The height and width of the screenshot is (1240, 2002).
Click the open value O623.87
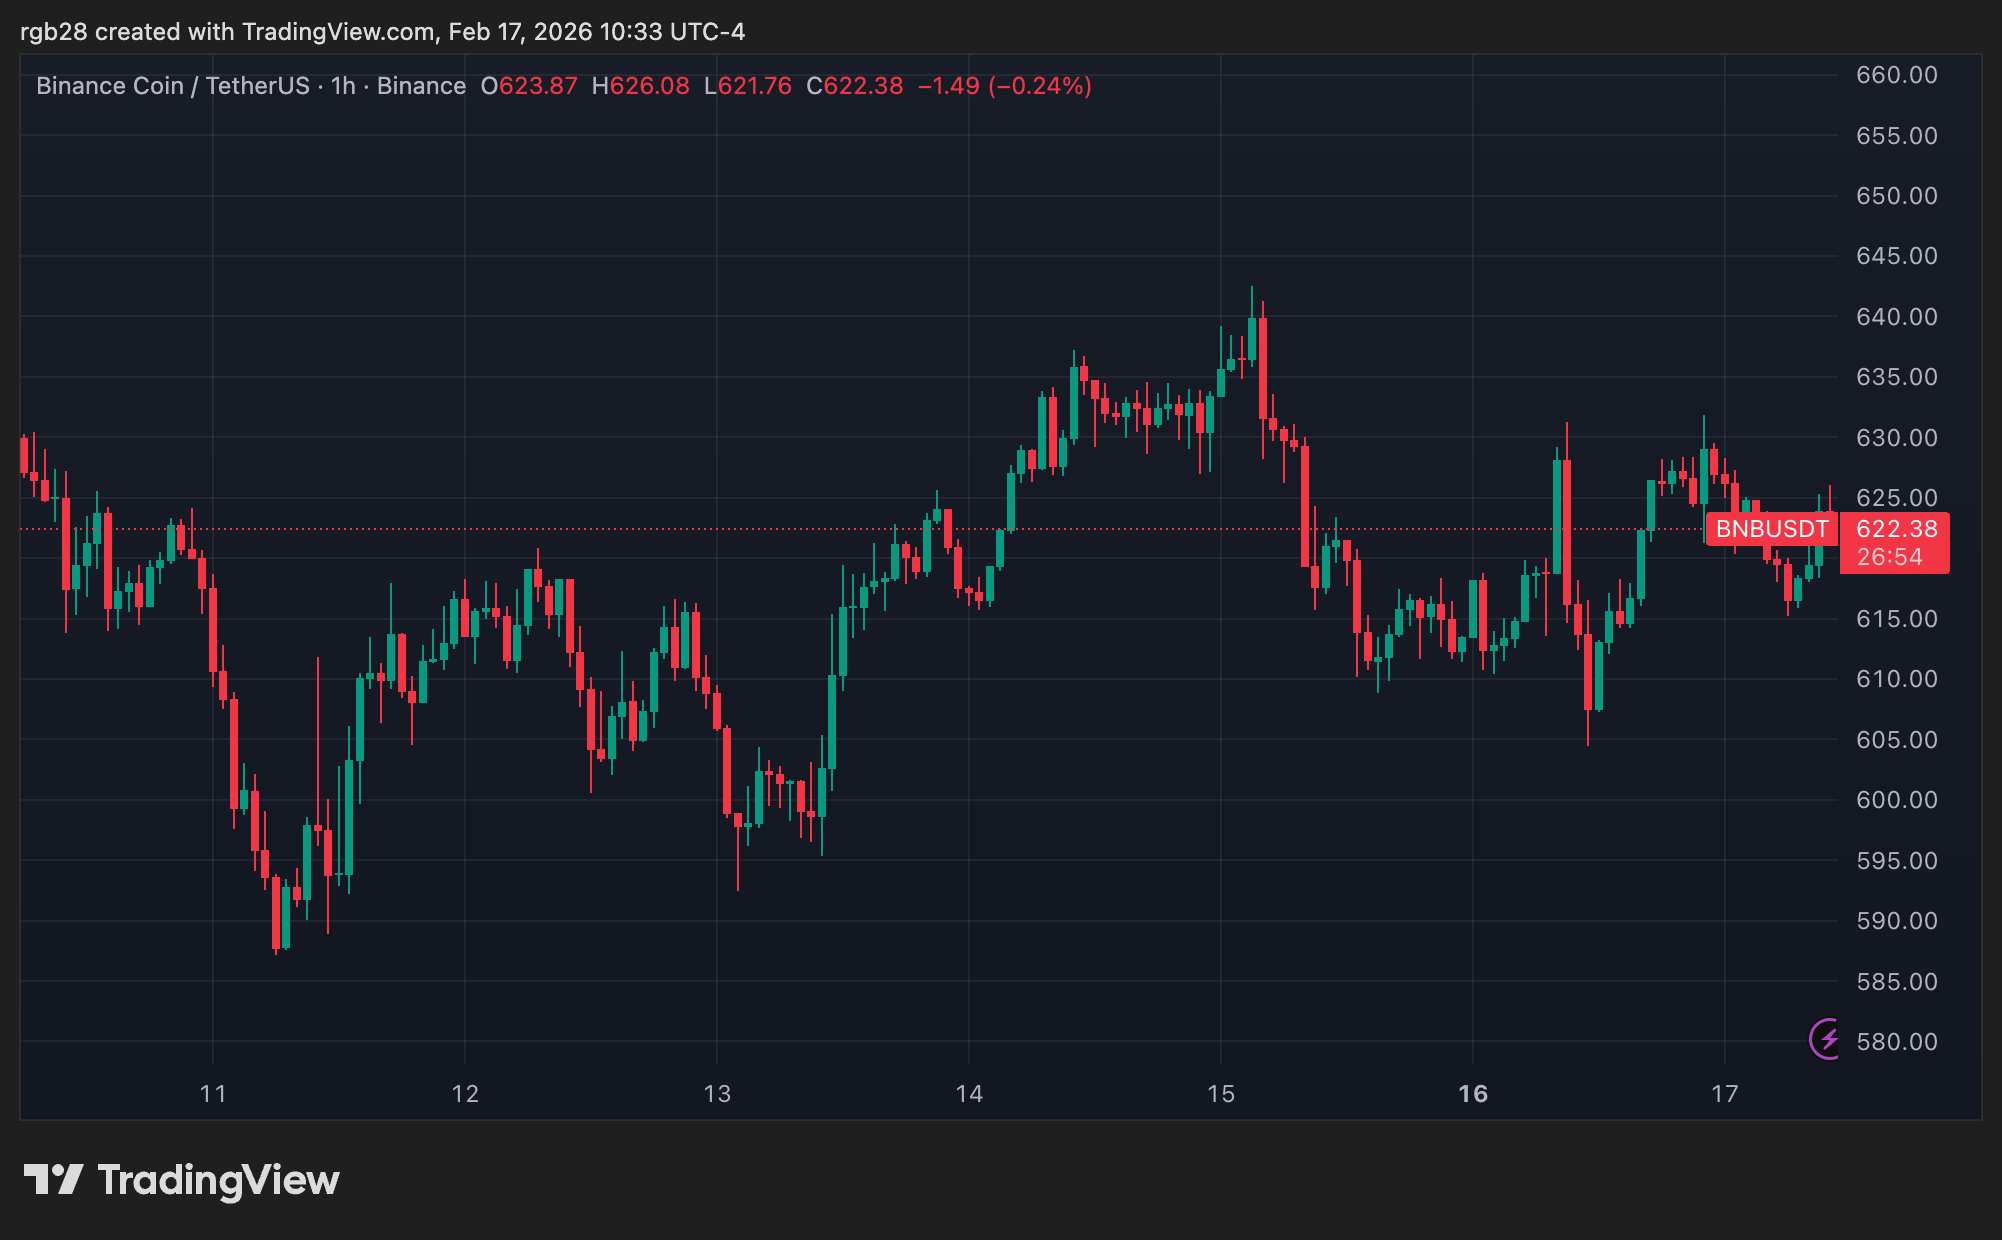coord(529,86)
